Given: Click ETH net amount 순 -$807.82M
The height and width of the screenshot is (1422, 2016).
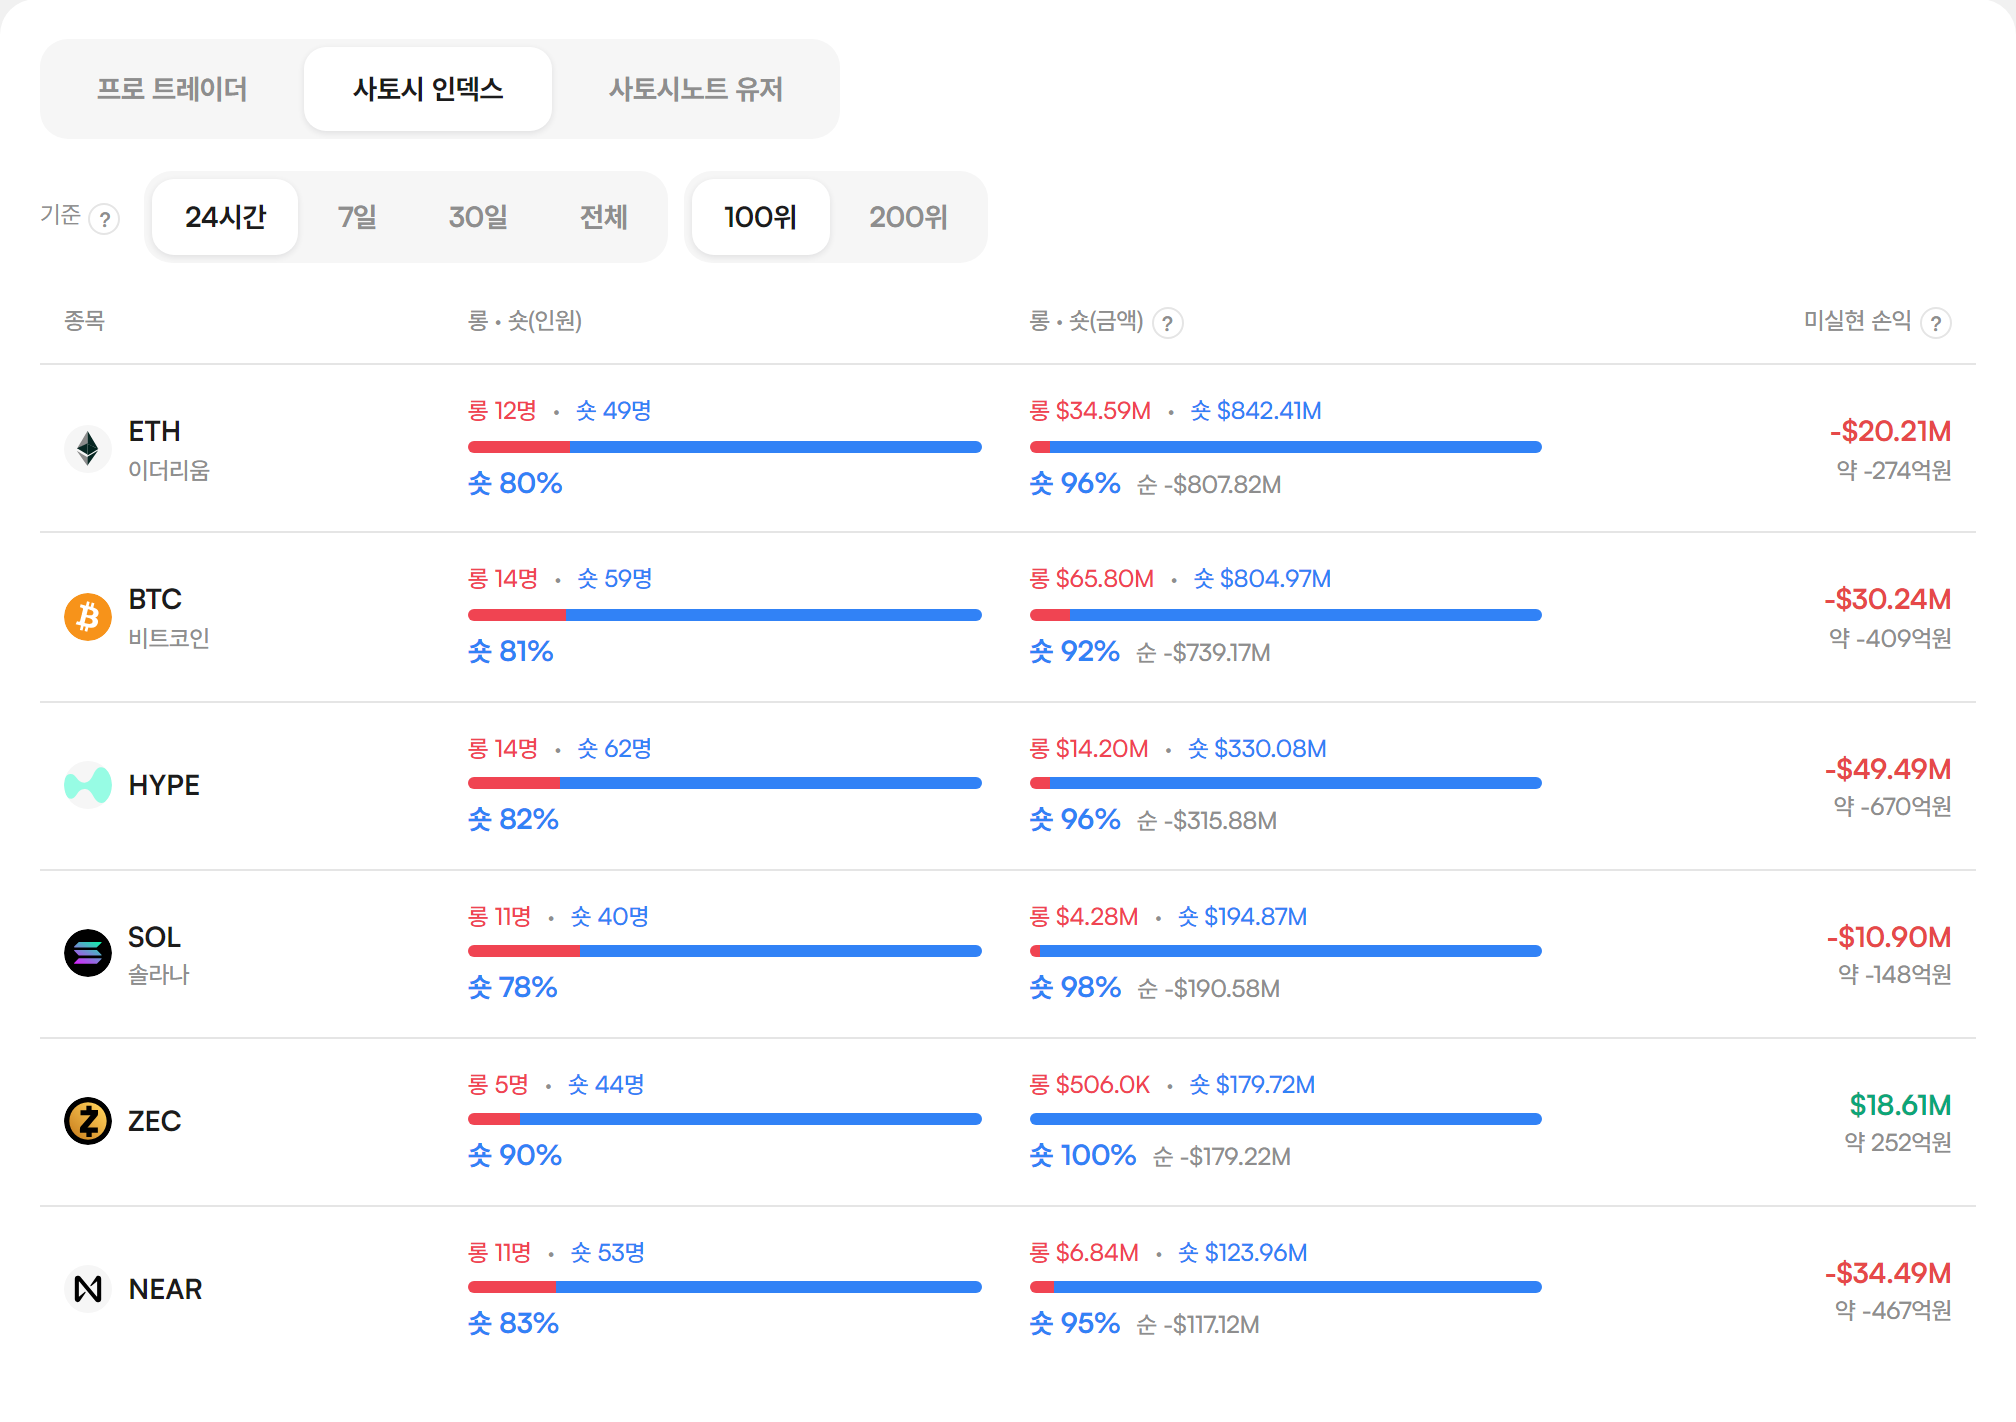Looking at the screenshot, I should [x=1209, y=485].
